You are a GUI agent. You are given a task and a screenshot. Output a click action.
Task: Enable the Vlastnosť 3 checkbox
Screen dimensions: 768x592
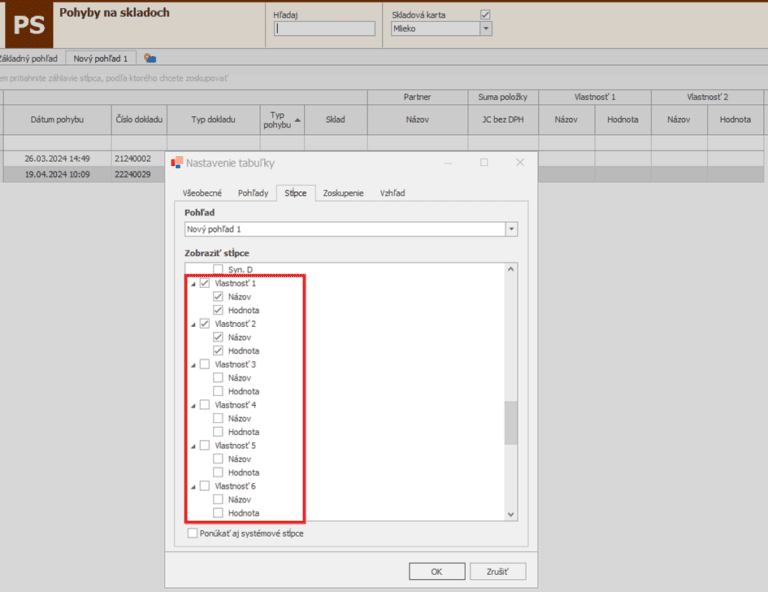pos(205,365)
